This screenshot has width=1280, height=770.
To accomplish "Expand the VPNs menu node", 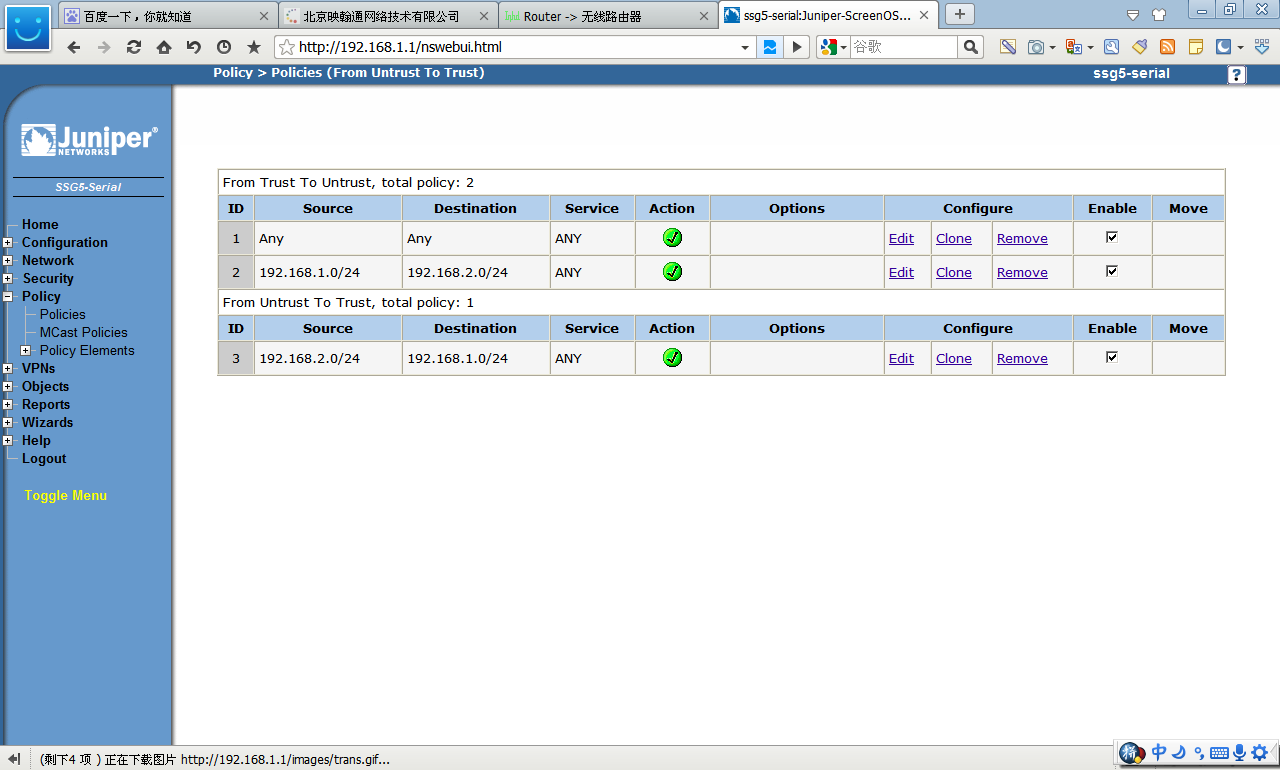I will click(x=8, y=369).
